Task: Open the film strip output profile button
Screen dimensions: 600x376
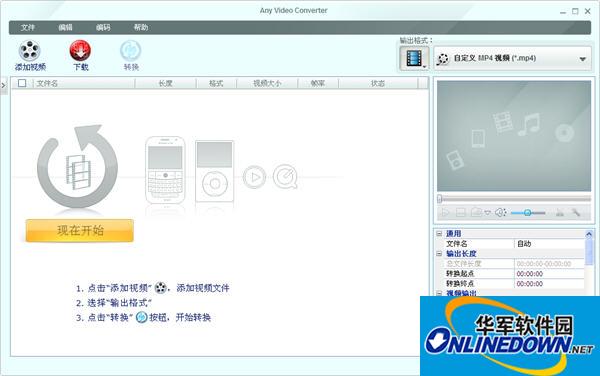Action: [414, 59]
